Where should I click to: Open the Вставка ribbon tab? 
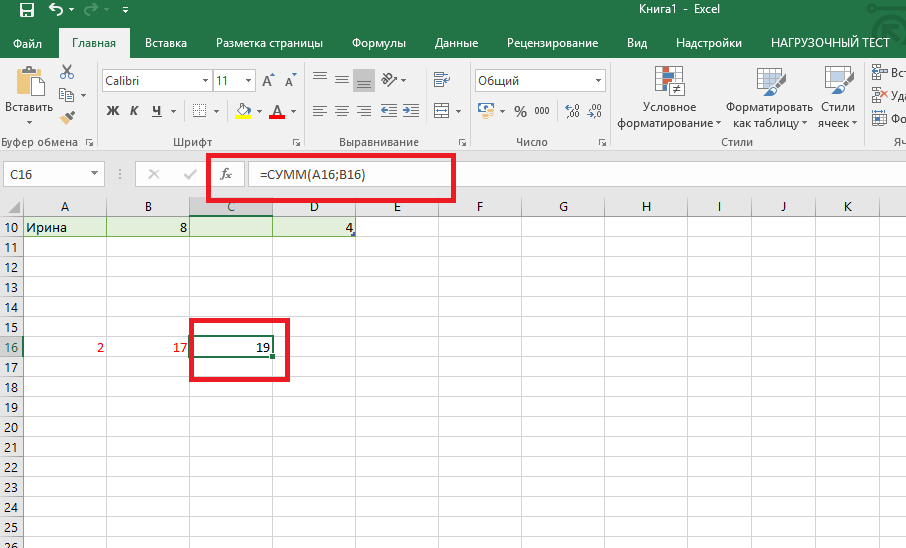tap(166, 43)
